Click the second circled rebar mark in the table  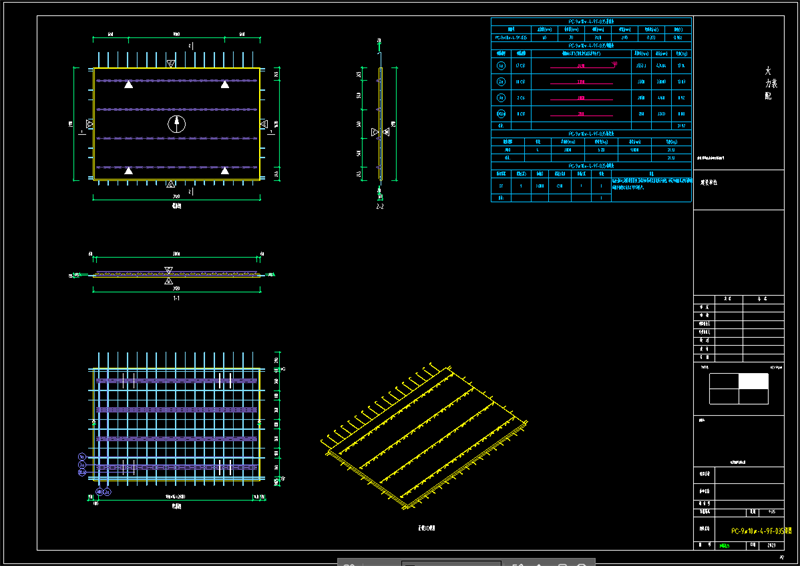[501, 82]
